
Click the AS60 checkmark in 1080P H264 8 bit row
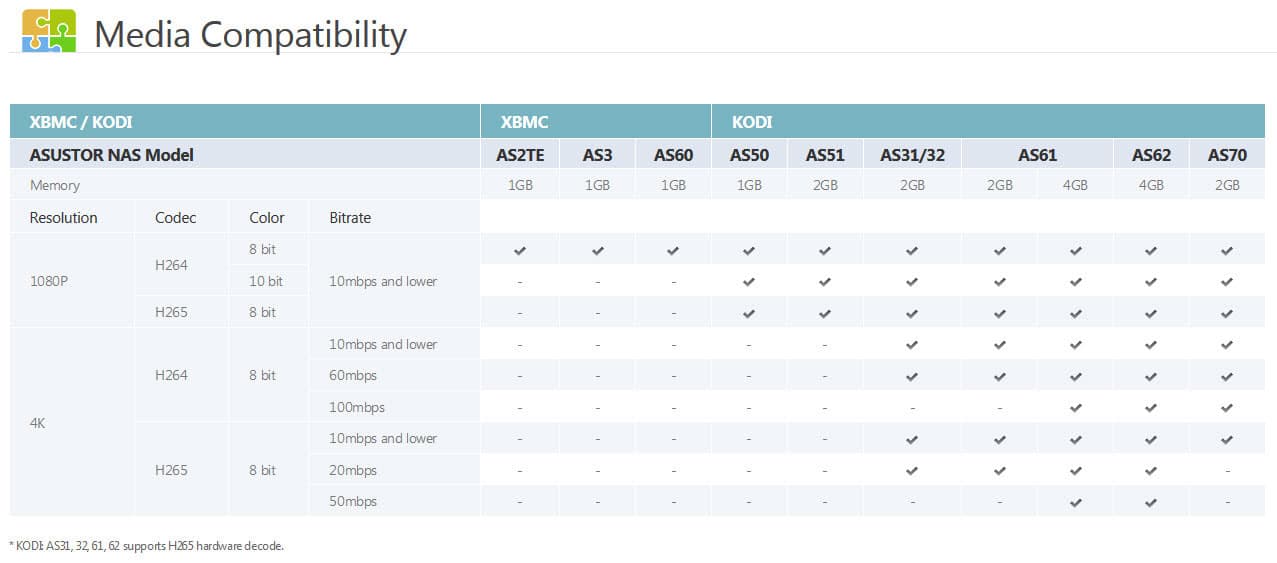(674, 250)
